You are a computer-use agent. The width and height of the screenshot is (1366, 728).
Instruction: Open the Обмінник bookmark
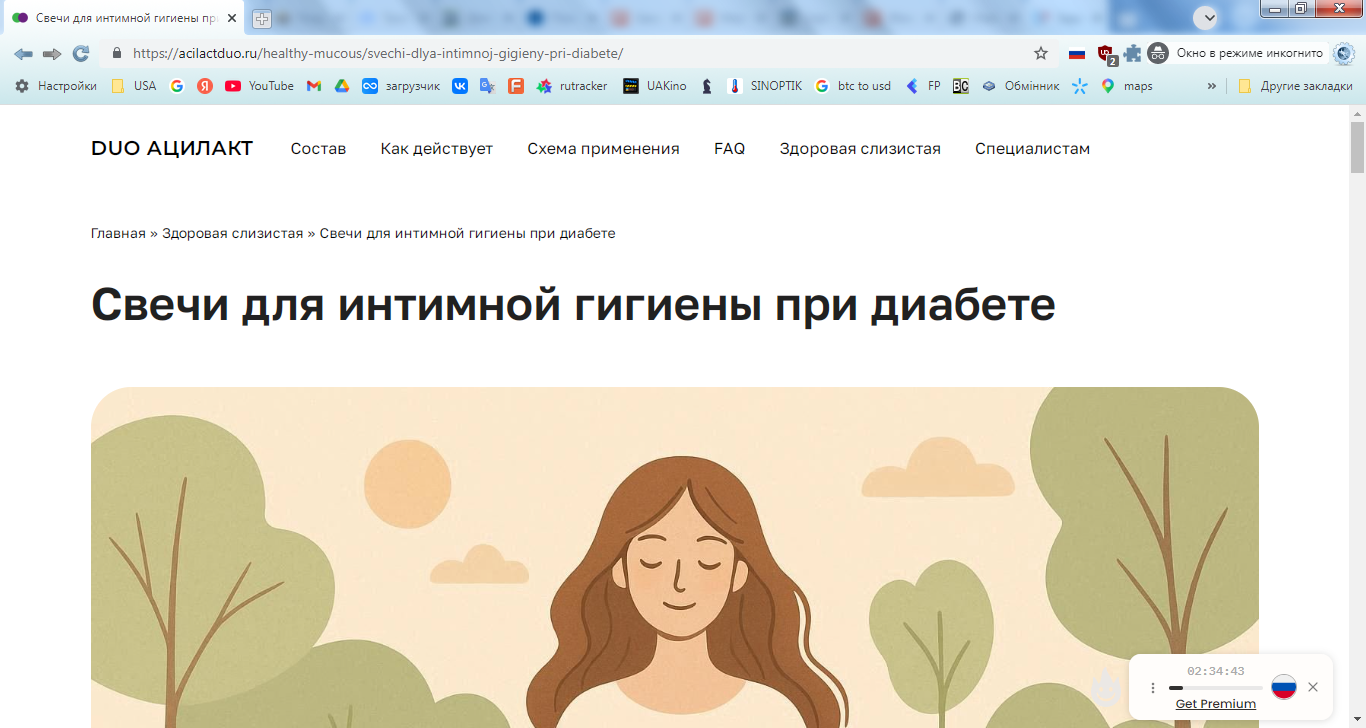coord(1020,86)
